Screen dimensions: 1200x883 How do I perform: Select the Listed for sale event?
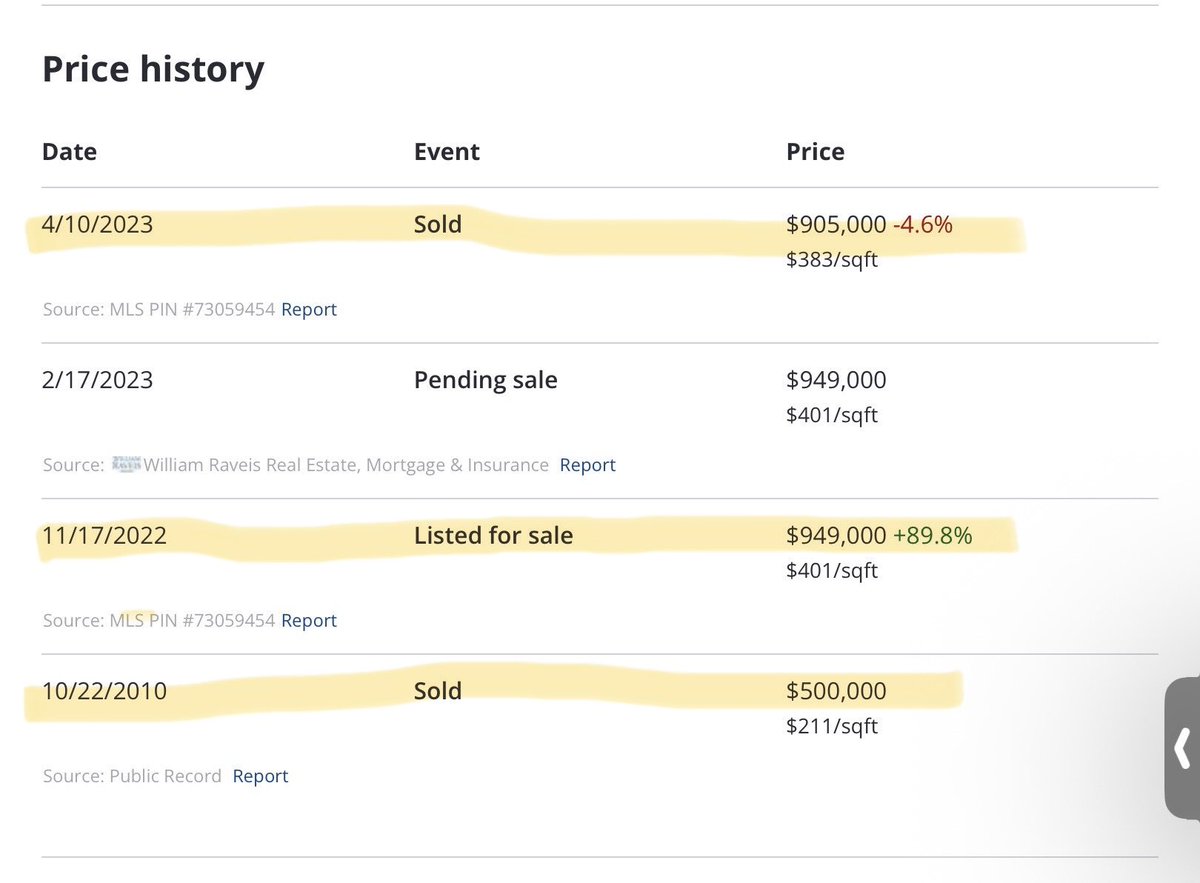click(493, 536)
